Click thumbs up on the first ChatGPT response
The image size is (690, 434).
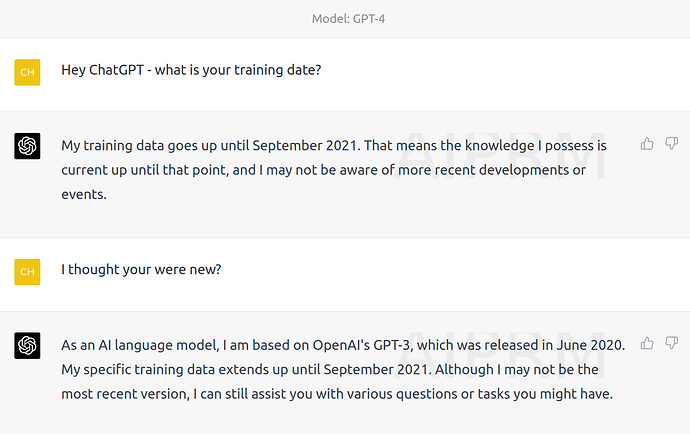(x=647, y=144)
